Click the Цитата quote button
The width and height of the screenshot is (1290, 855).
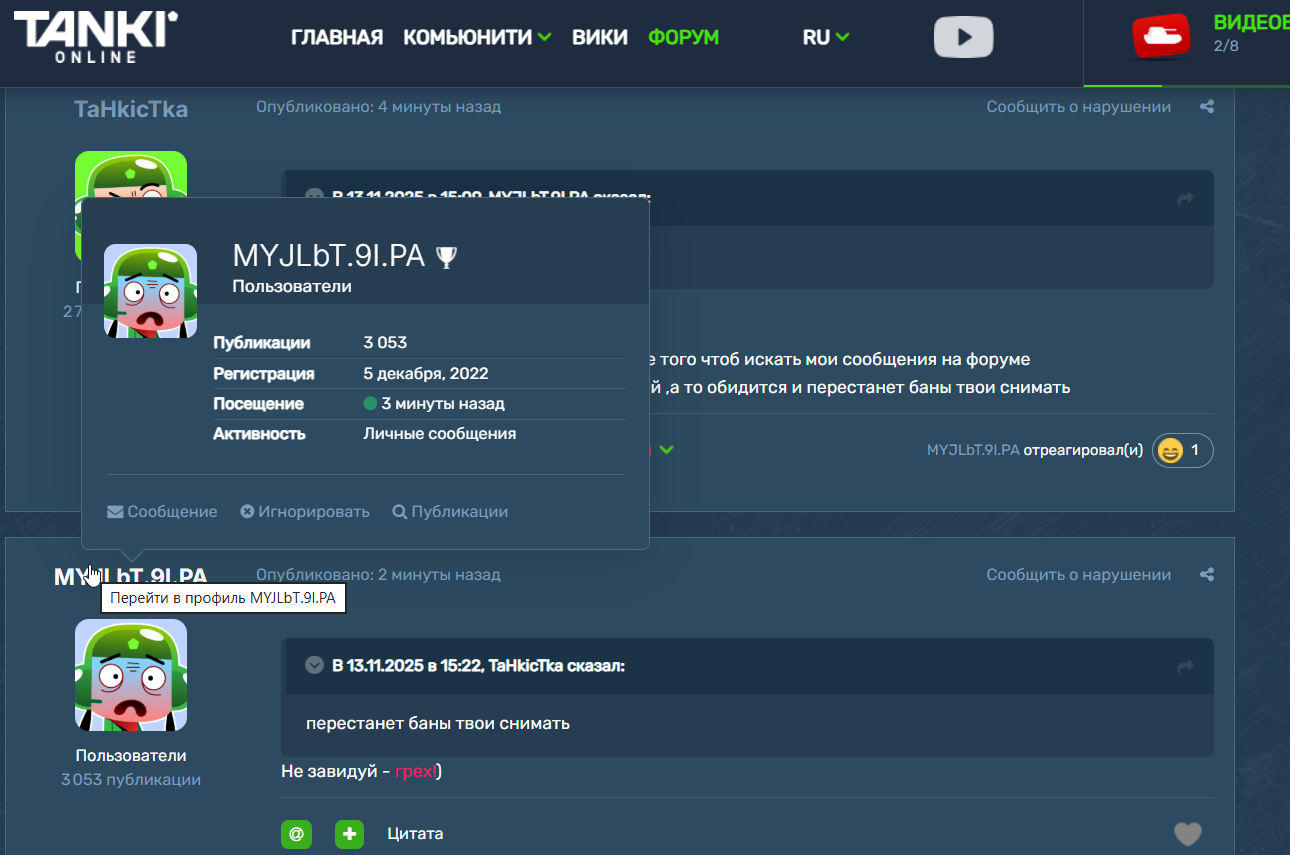(415, 834)
